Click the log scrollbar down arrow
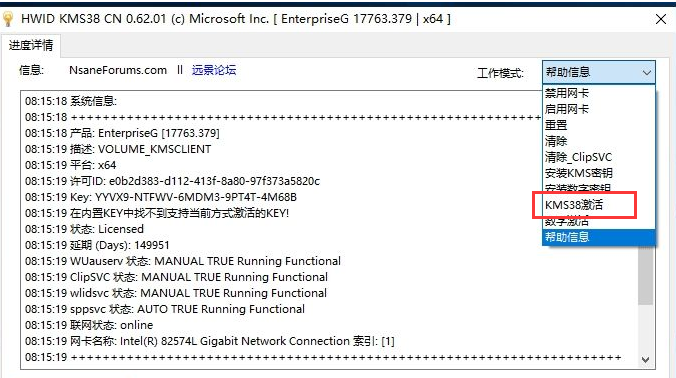The height and width of the screenshot is (378, 676). 645,359
